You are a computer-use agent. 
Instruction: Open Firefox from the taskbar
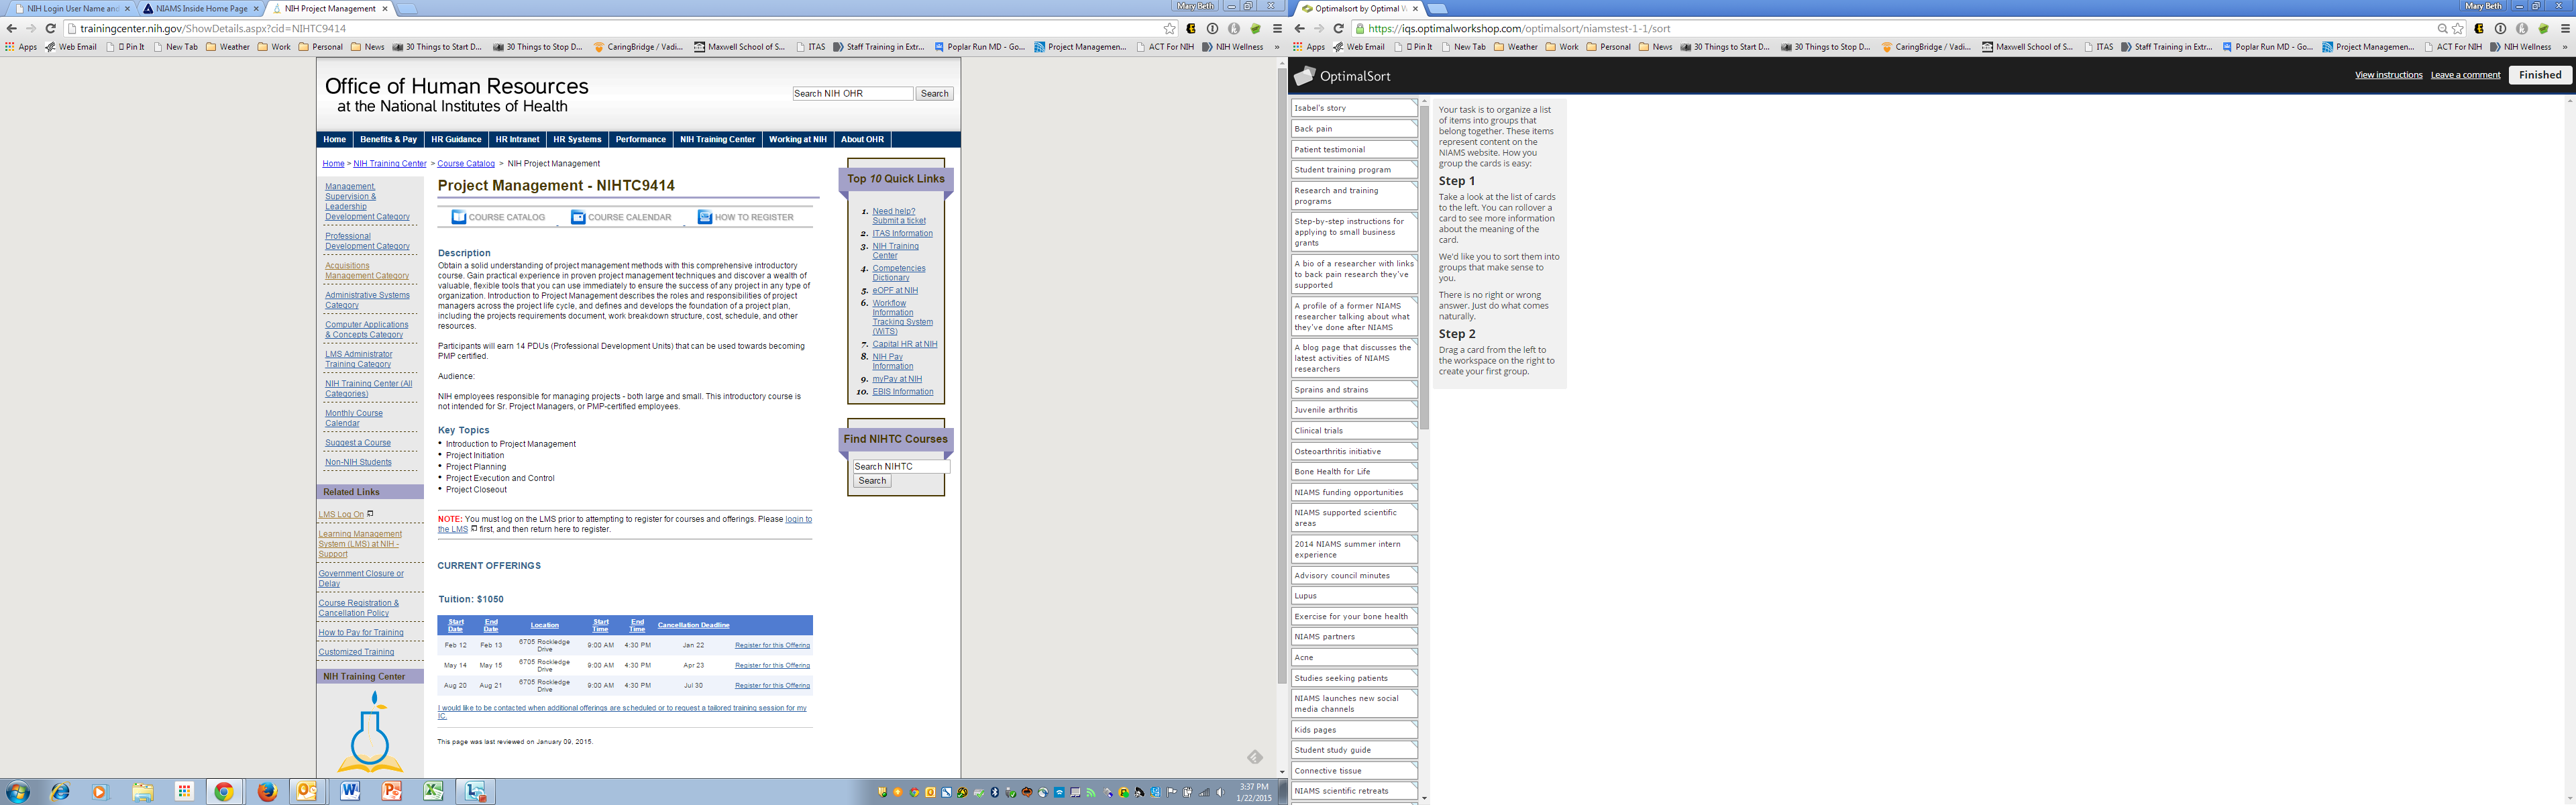[x=267, y=792]
